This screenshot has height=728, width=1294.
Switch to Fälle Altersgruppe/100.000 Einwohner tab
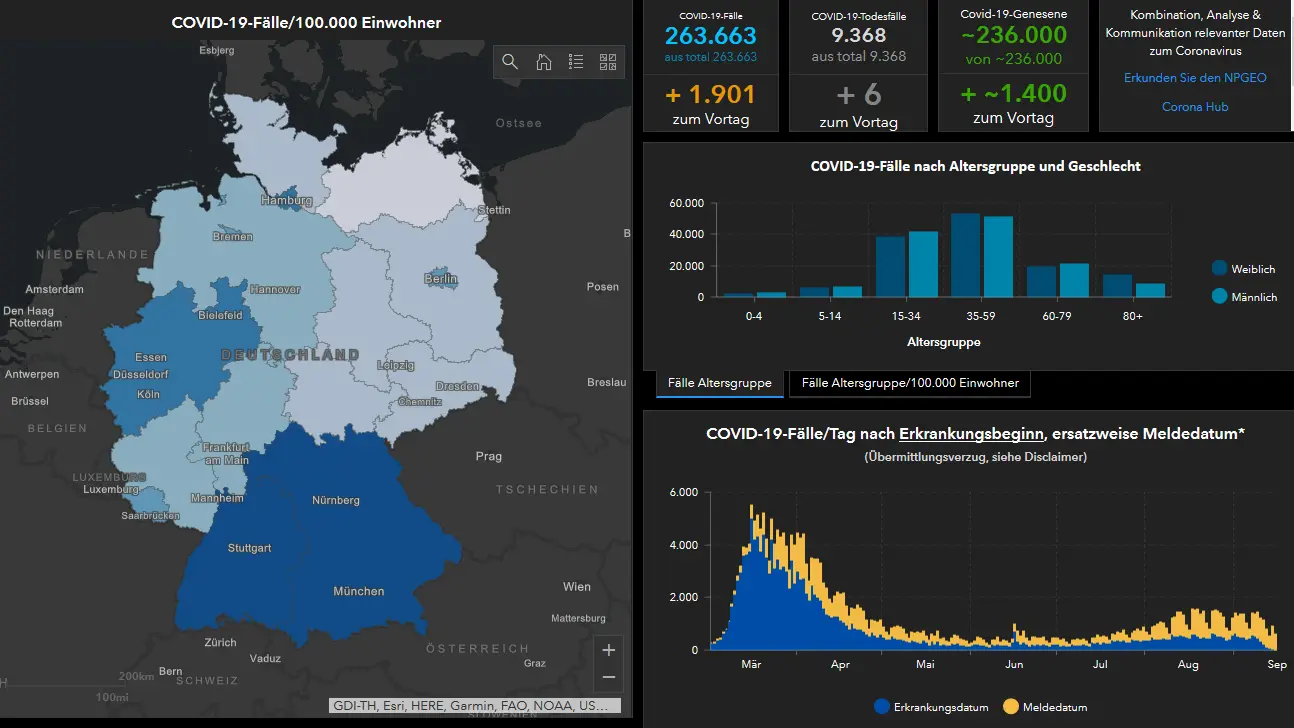click(x=910, y=383)
